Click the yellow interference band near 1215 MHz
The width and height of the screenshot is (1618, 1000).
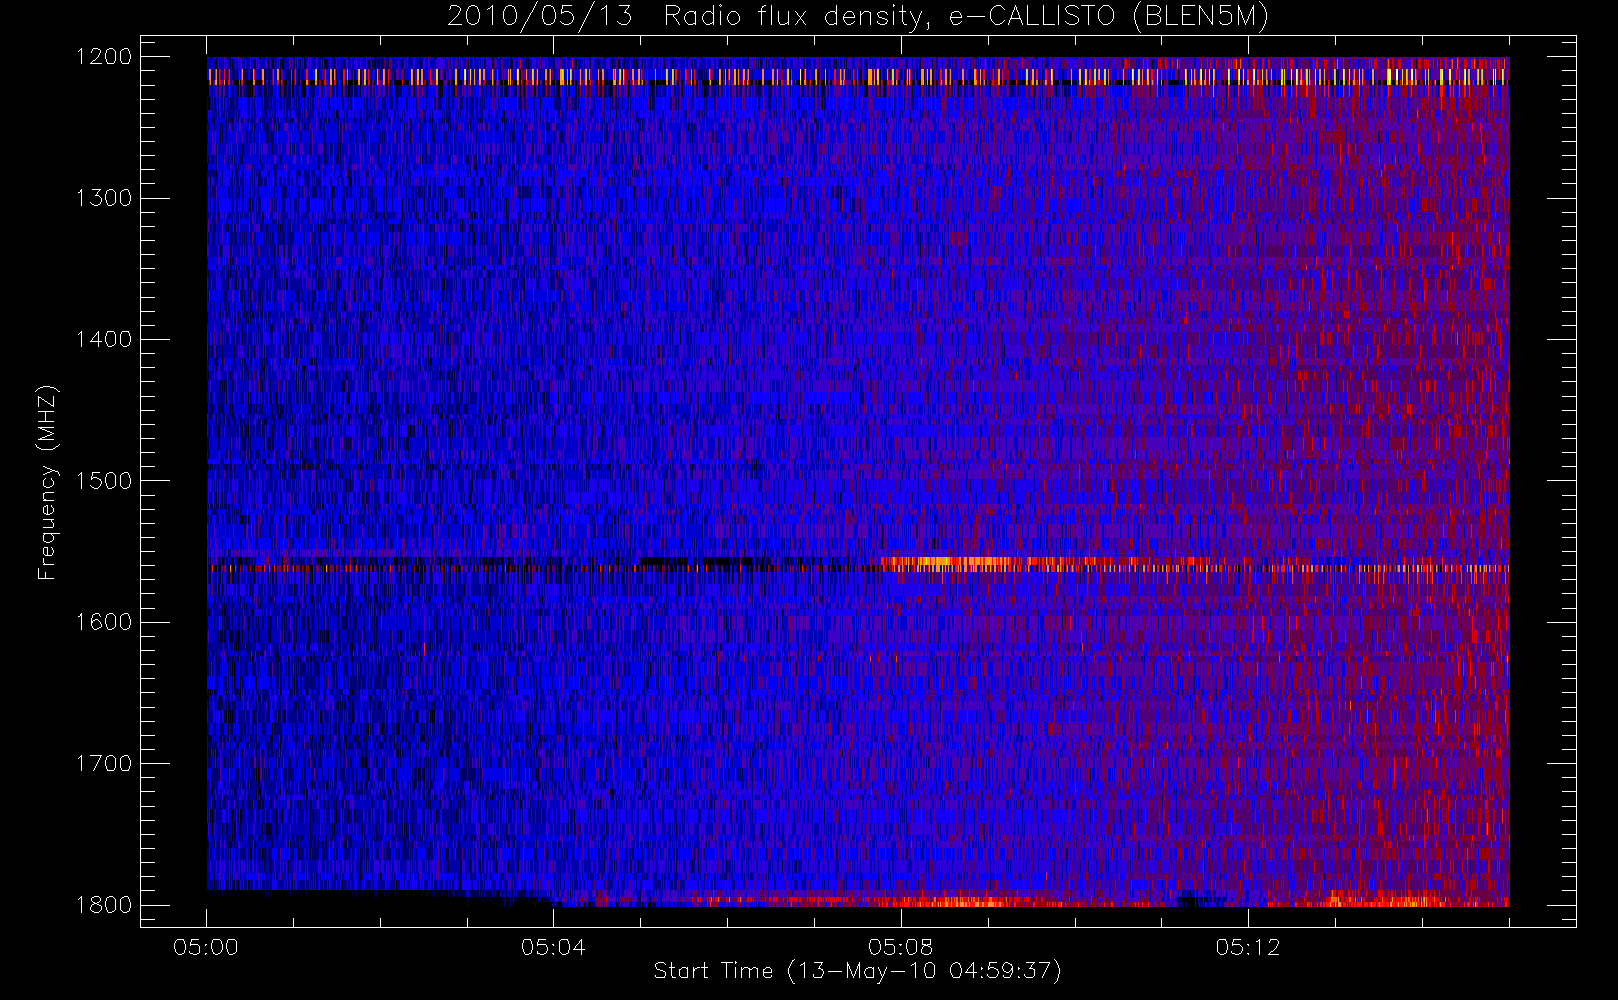(858, 76)
